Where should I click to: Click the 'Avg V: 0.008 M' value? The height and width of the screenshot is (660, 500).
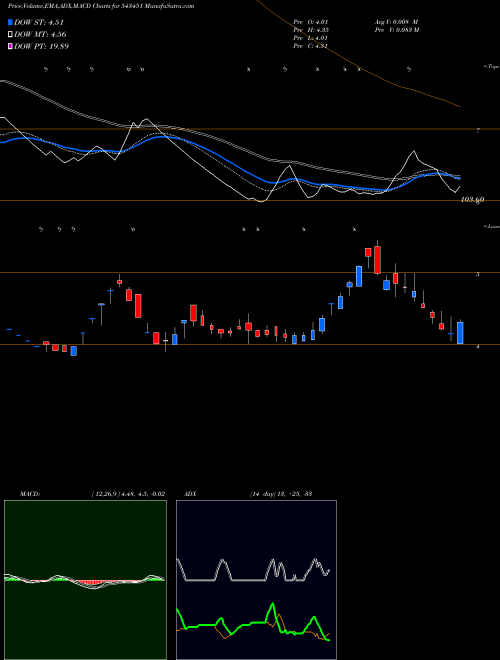point(396,21)
